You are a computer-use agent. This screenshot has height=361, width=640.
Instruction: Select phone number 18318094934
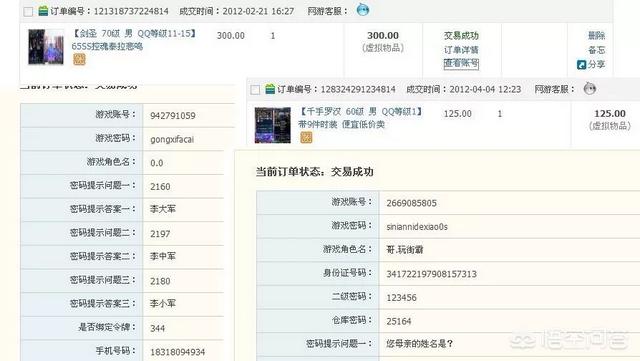click(178, 352)
